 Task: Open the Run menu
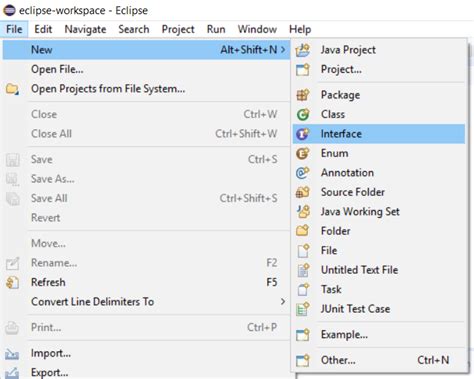(x=216, y=29)
